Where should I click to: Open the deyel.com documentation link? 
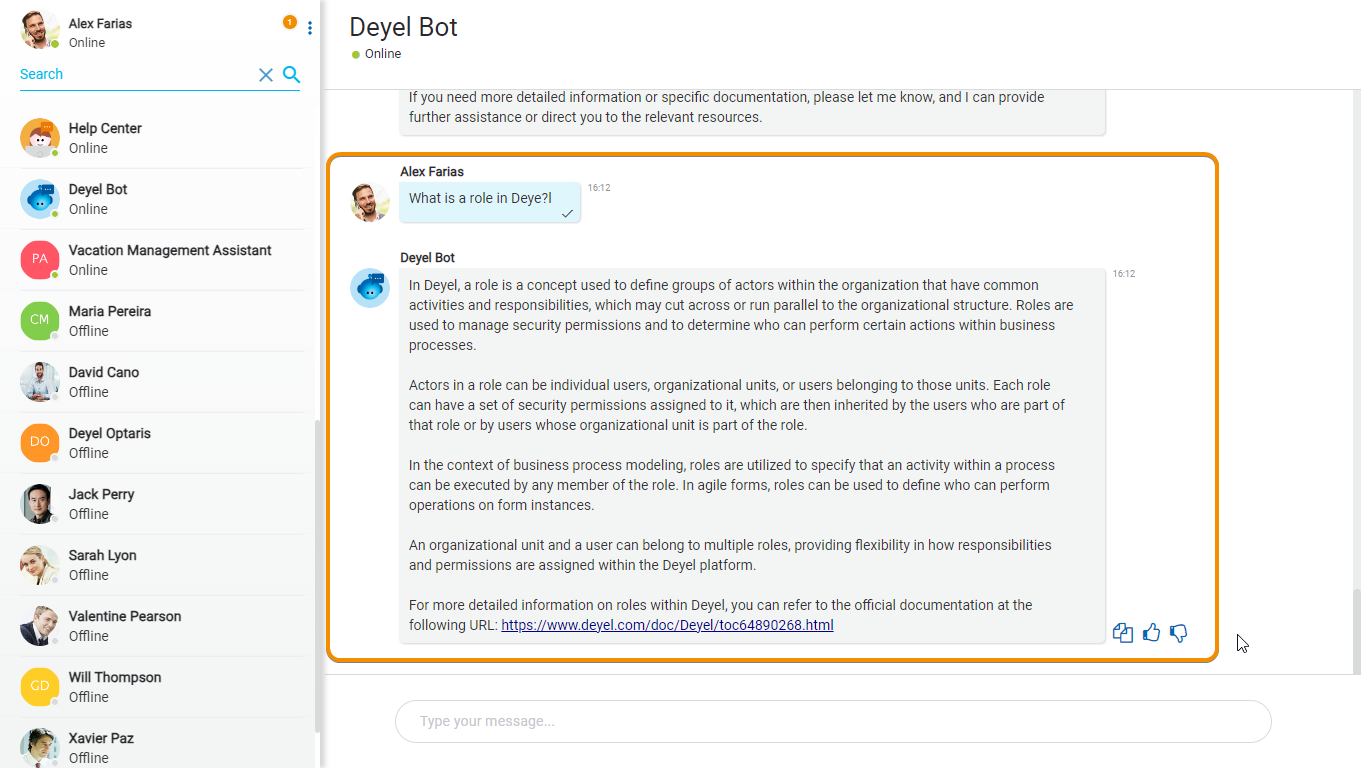click(667, 625)
